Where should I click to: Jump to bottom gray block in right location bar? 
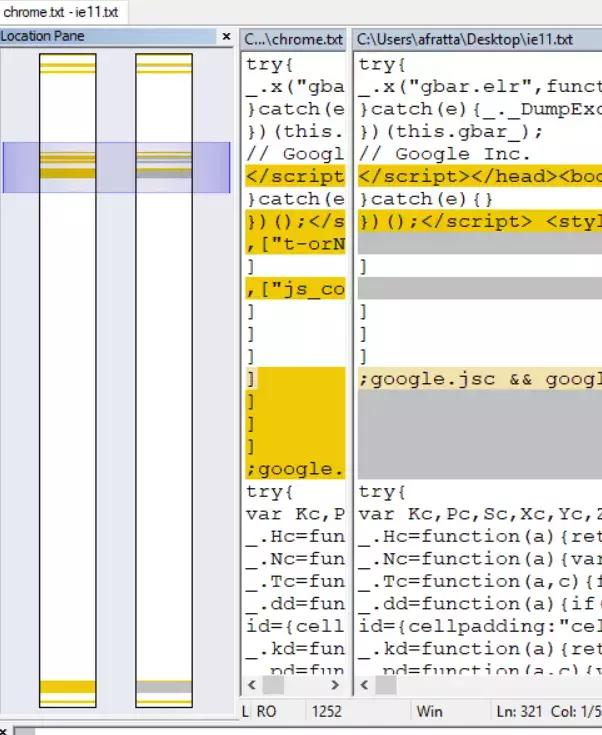(164, 687)
